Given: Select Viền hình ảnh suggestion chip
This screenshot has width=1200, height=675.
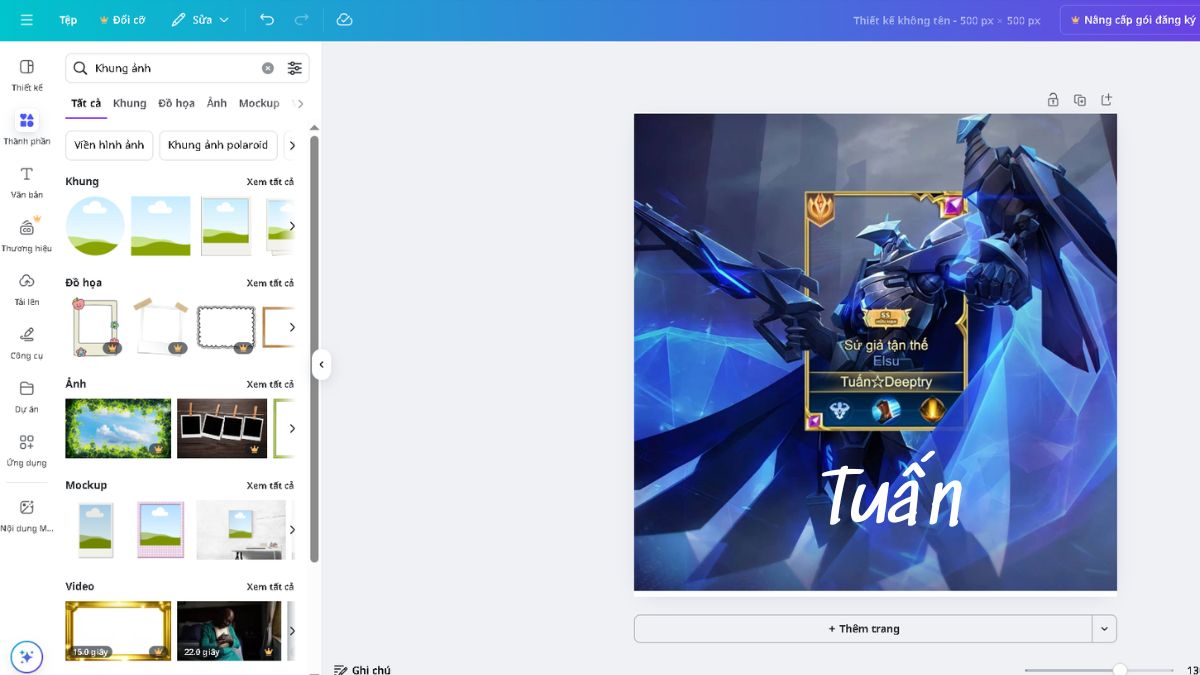Looking at the screenshot, I should pos(109,145).
